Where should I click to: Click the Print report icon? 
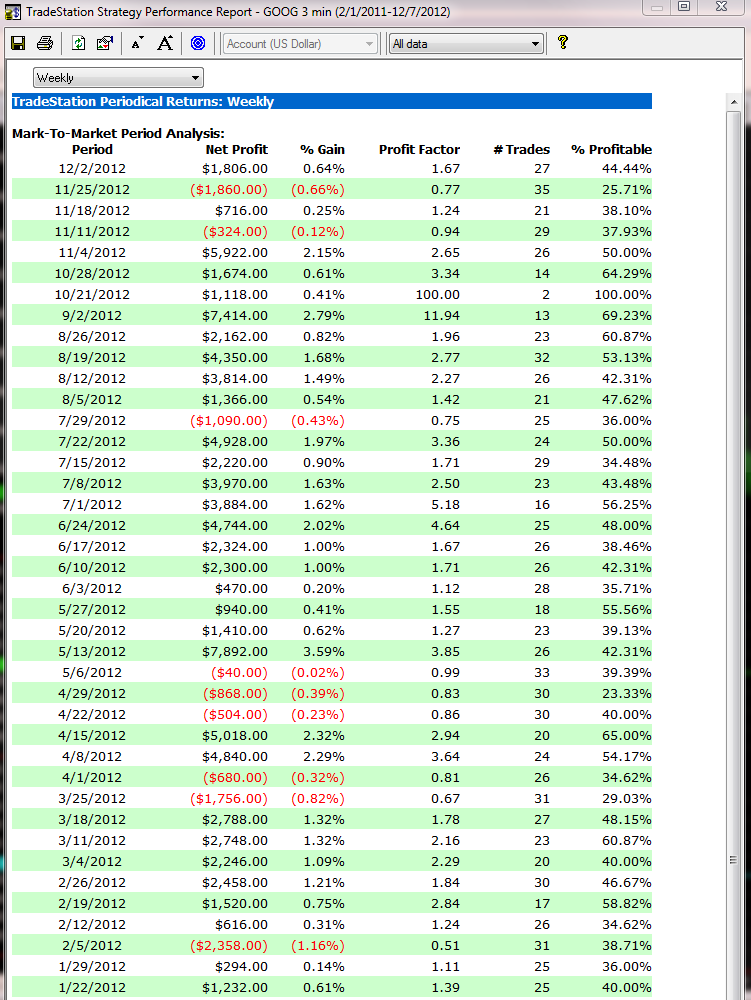(x=45, y=43)
